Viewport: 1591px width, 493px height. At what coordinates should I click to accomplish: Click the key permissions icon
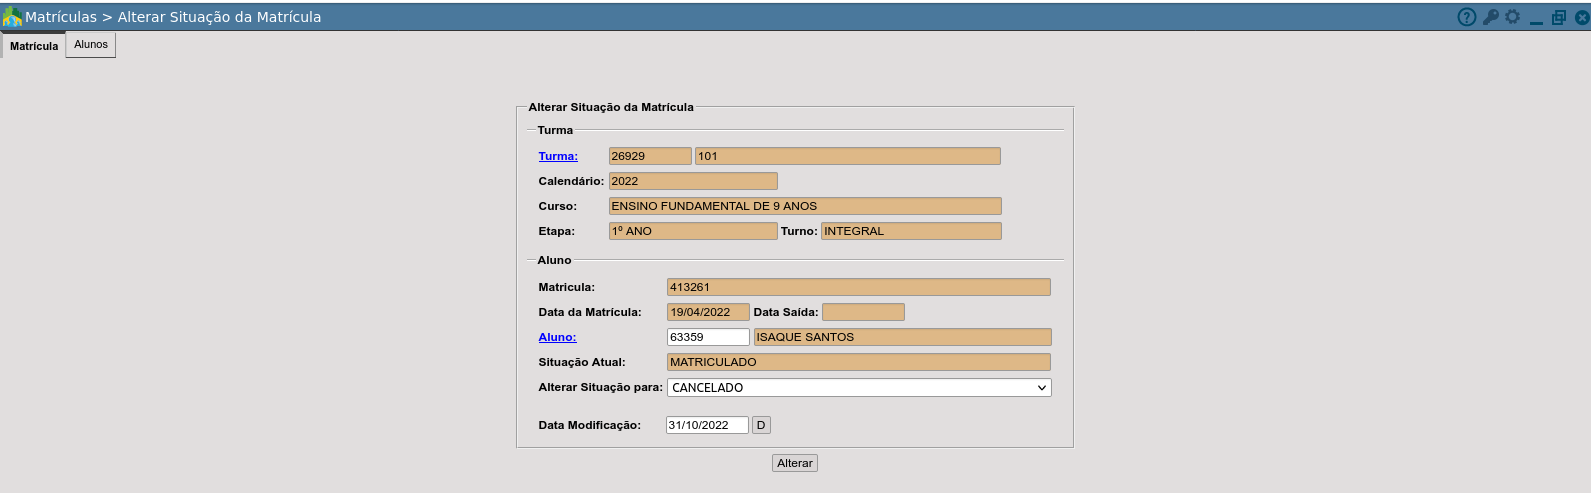point(1490,17)
